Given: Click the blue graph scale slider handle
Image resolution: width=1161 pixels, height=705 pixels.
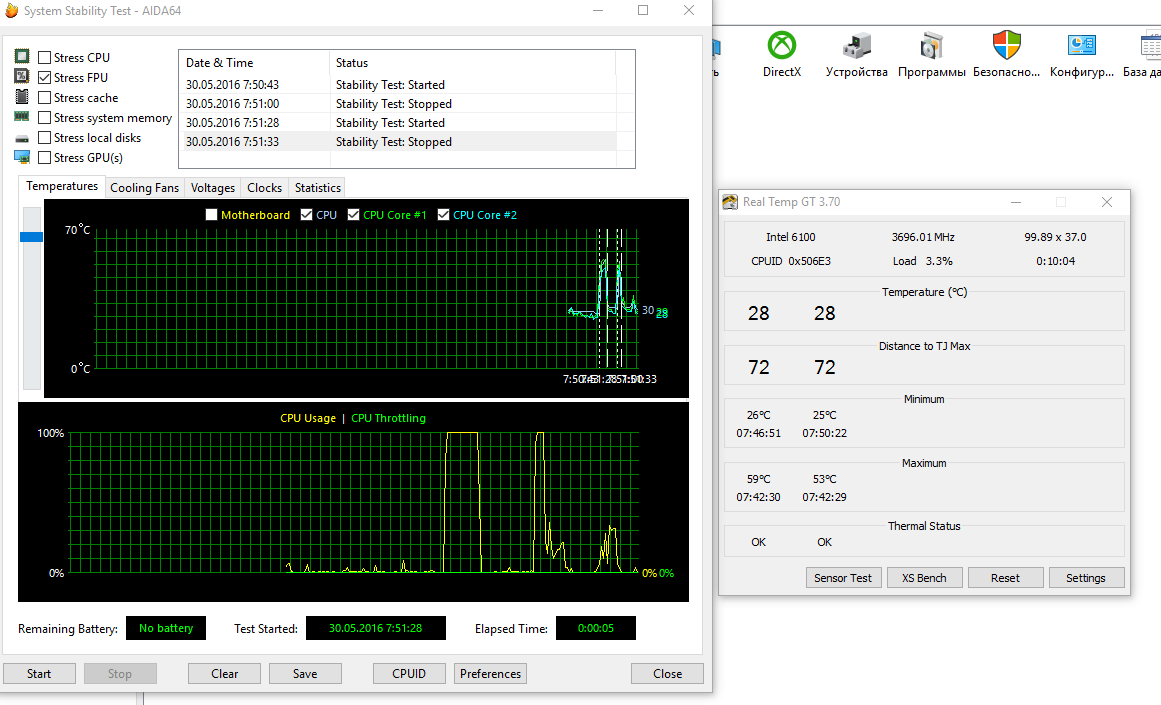Looking at the screenshot, I should coord(31,237).
